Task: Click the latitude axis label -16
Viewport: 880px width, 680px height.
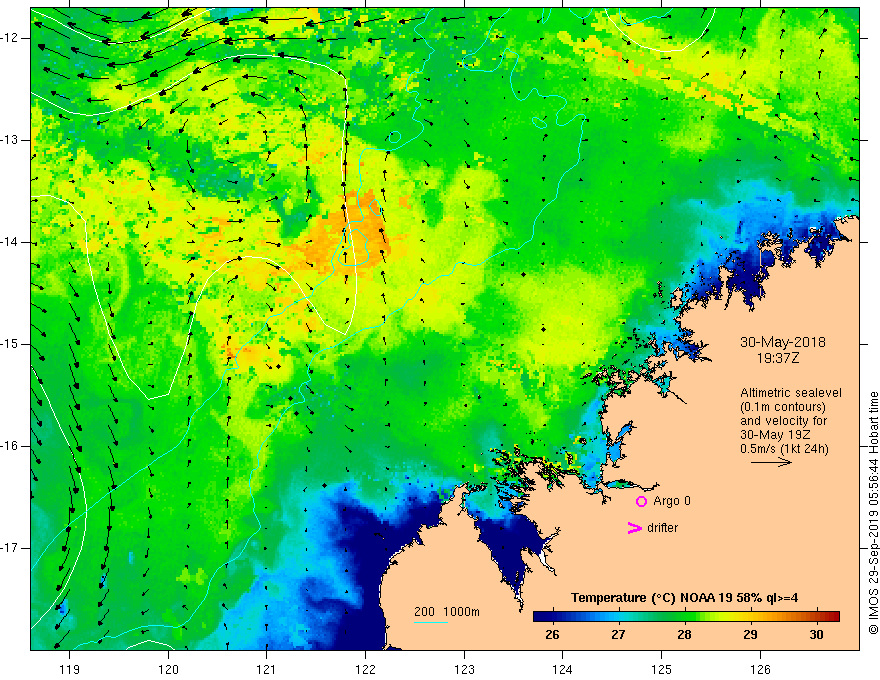Action: [9, 446]
